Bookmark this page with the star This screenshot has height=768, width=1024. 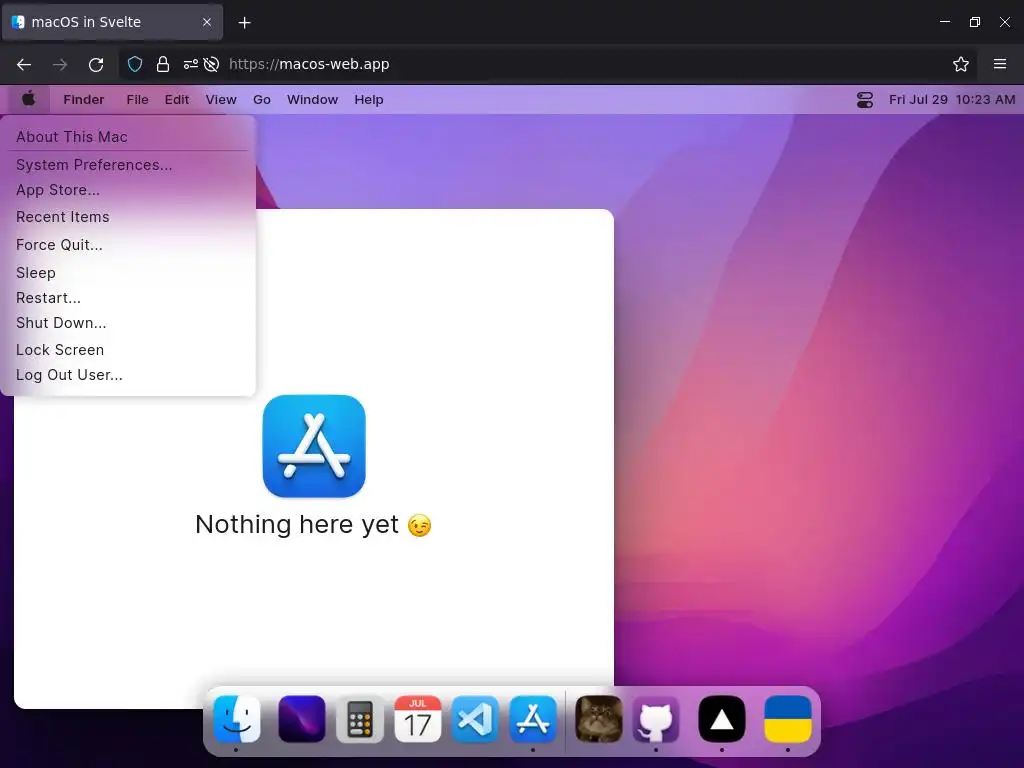(x=961, y=64)
